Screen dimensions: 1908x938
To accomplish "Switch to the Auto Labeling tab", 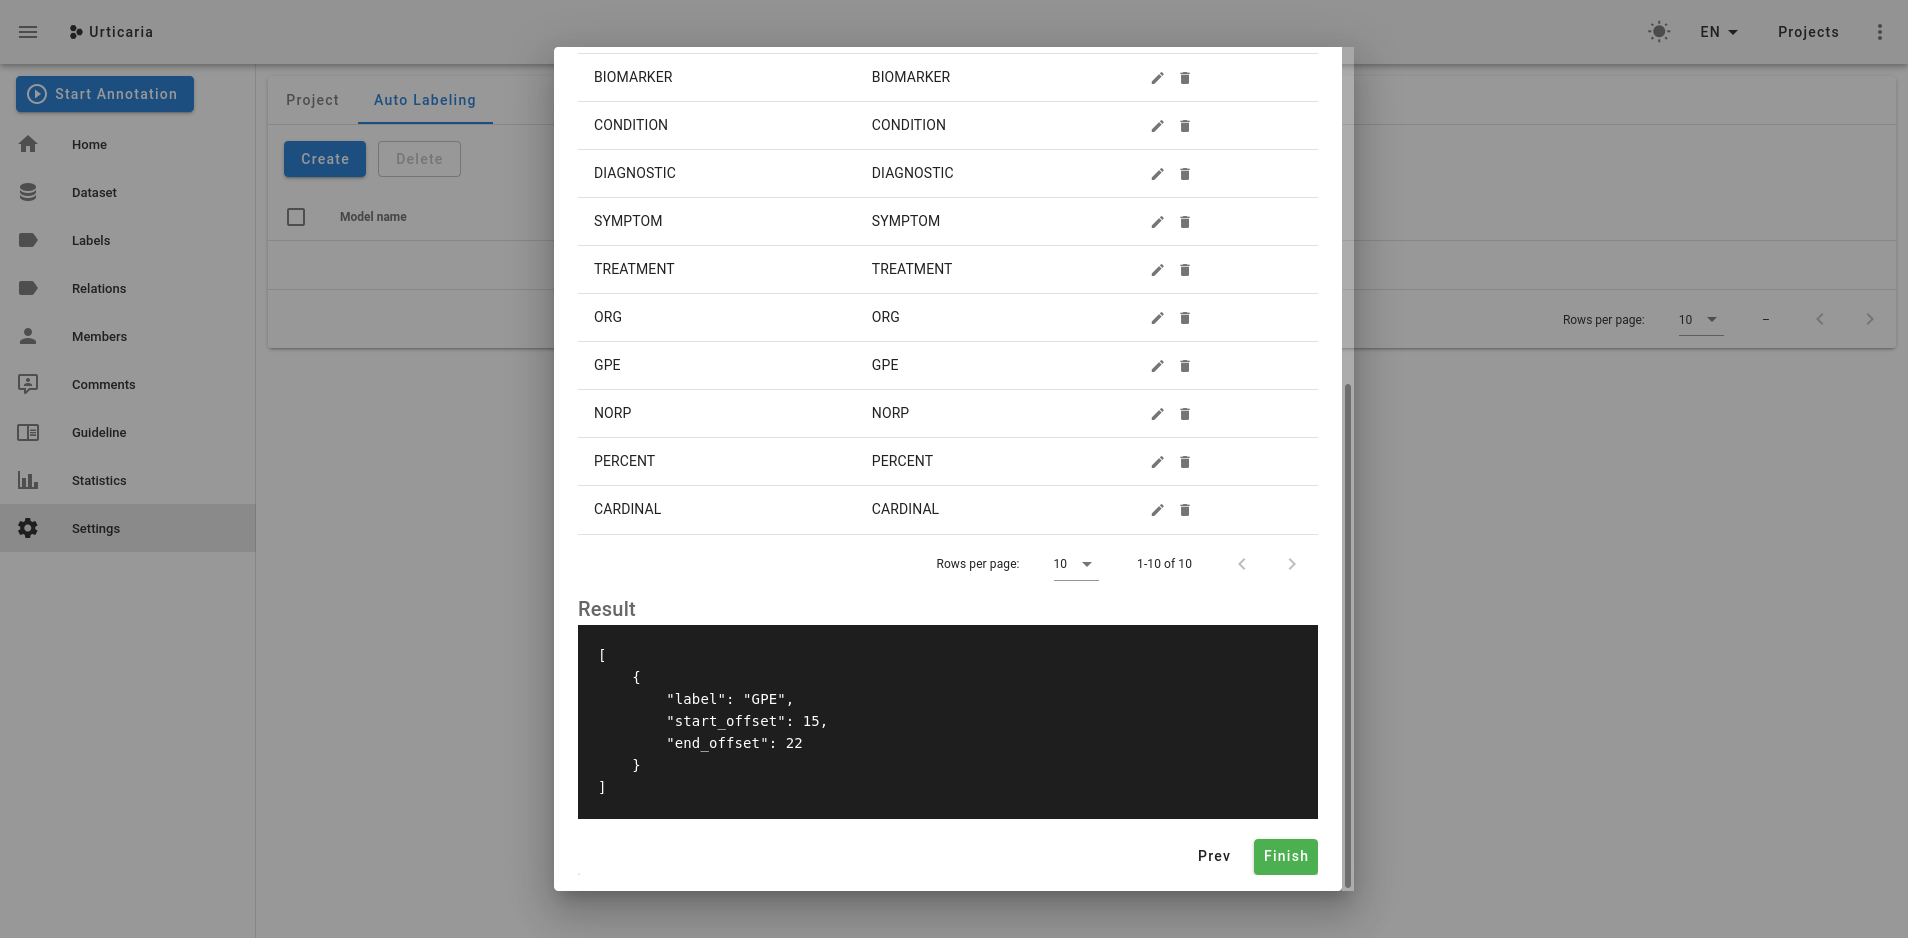I will (x=425, y=100).
